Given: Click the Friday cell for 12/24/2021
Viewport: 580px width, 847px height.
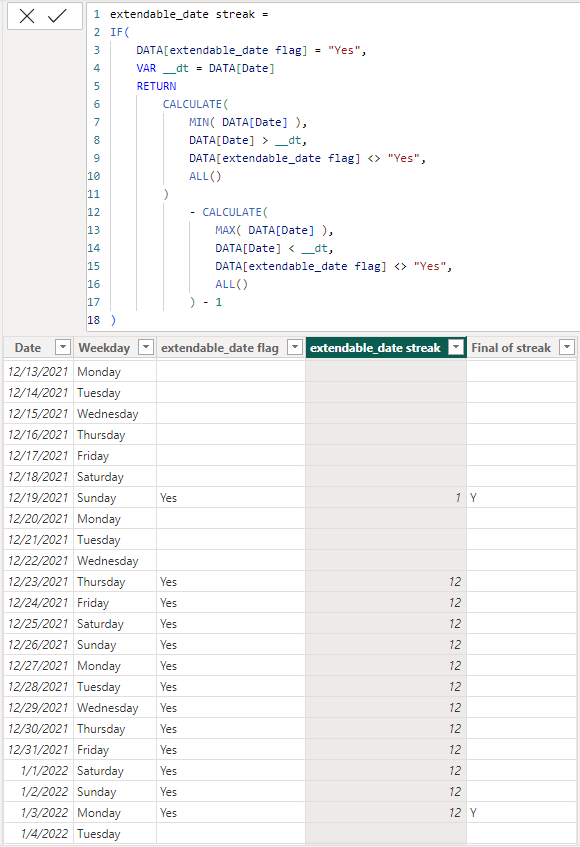Looking at the screenshot, I should coord(114,603).
